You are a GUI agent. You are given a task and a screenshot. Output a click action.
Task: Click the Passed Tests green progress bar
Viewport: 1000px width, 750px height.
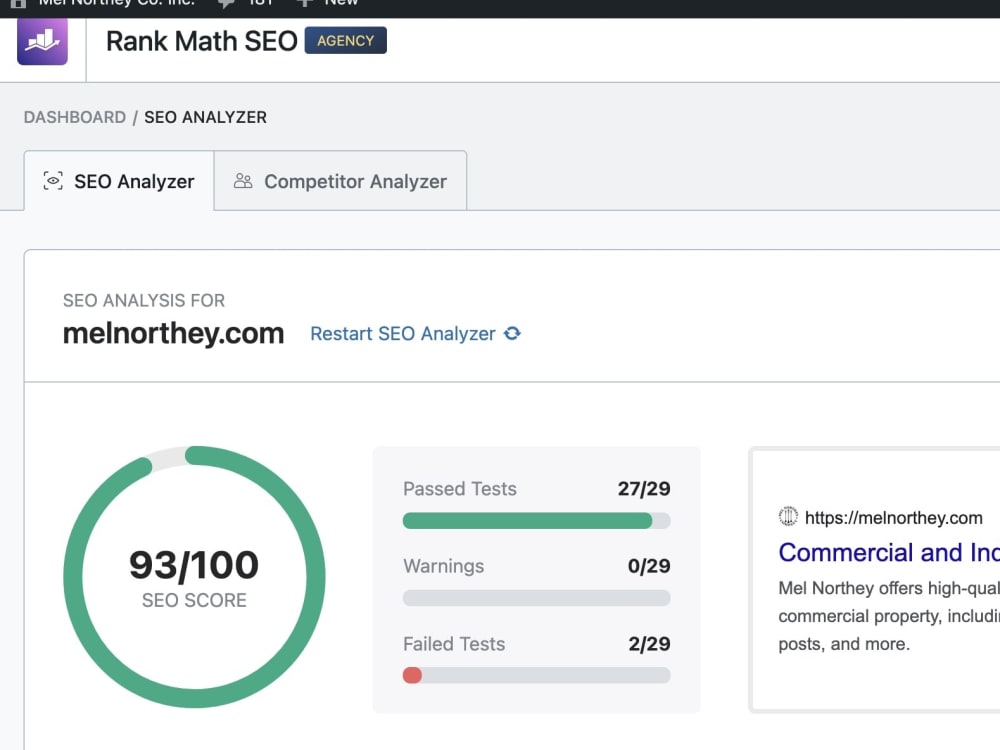coord(536,521)
